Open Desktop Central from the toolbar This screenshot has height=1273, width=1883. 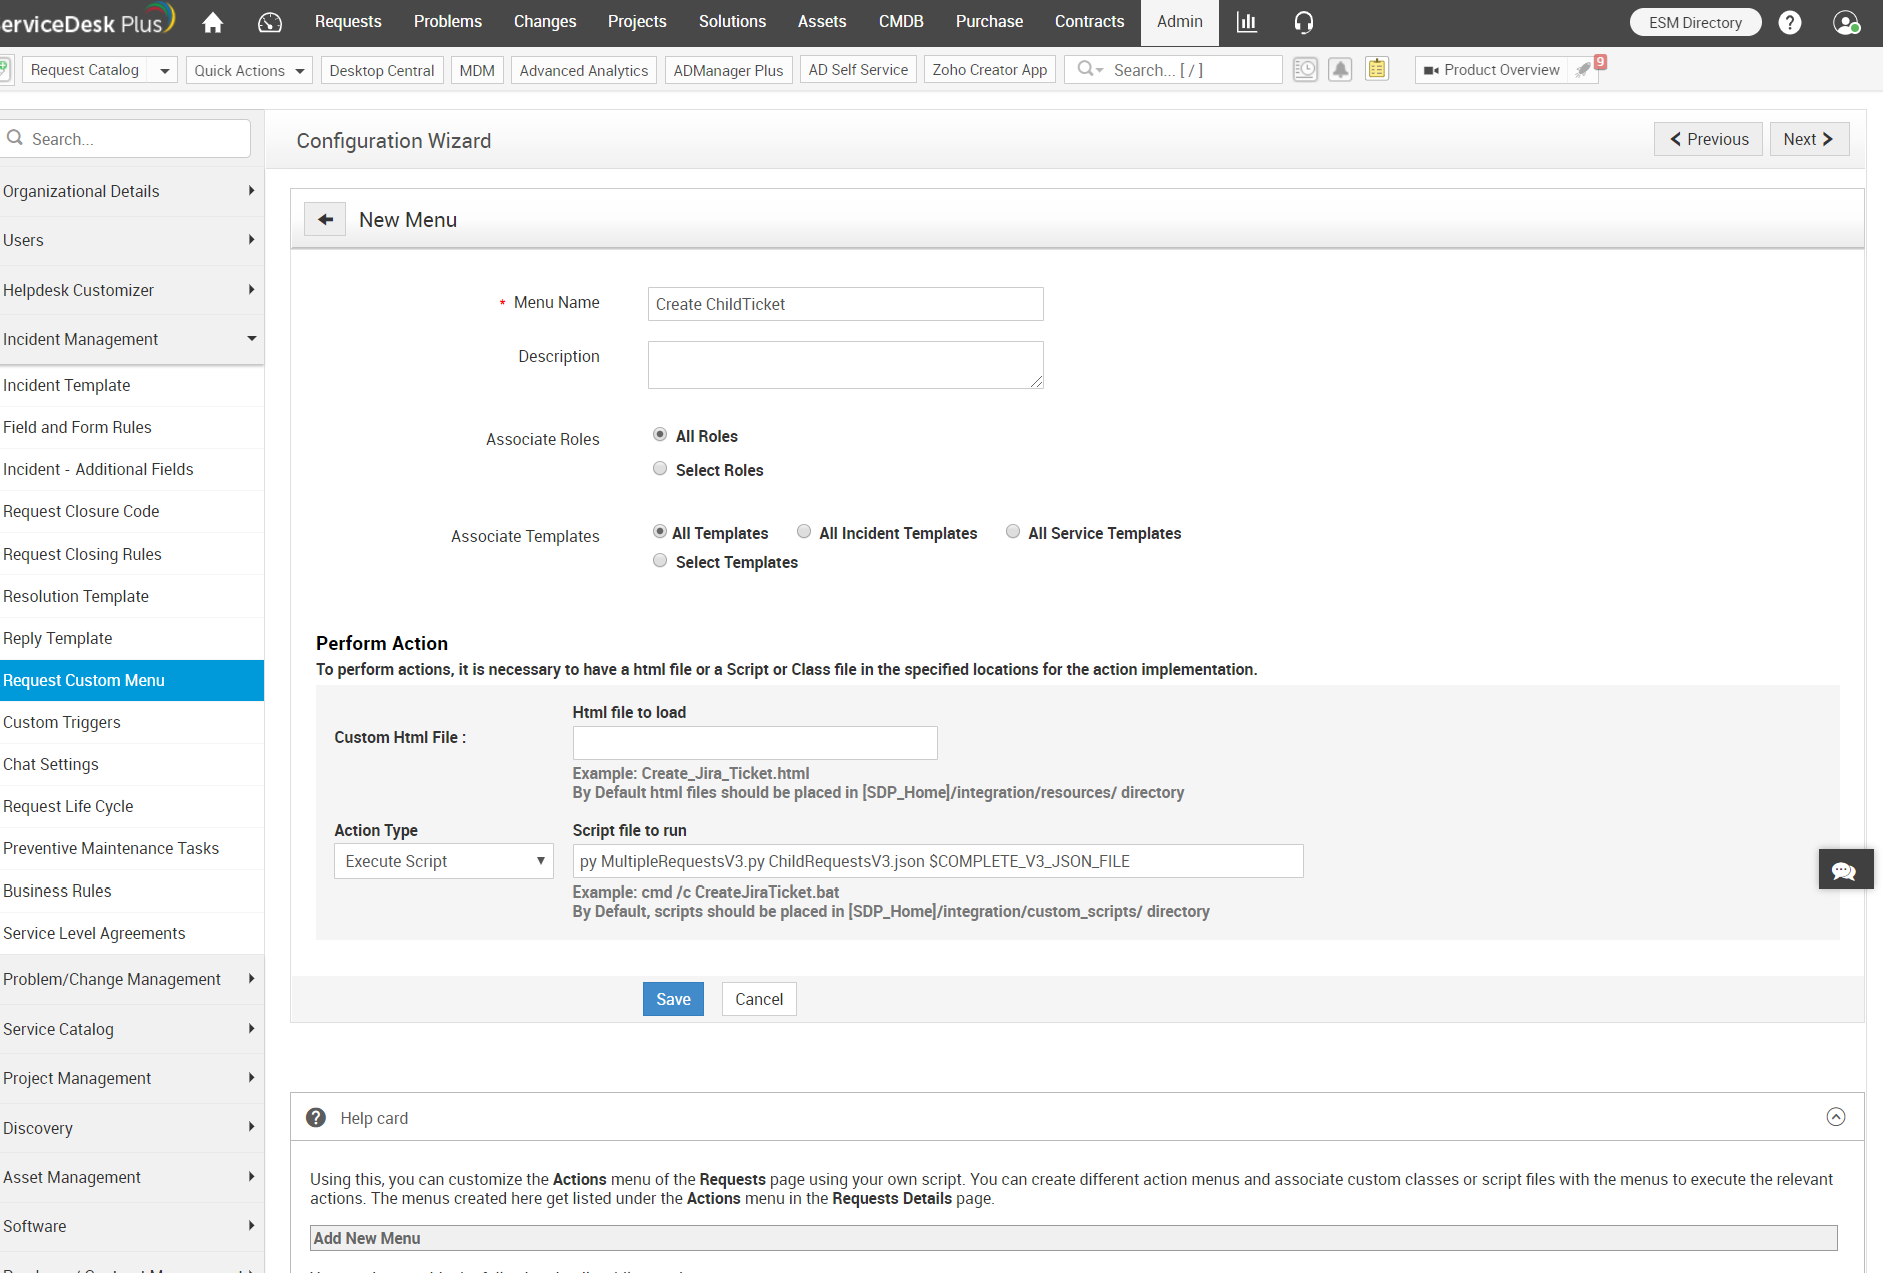tap(382, 70)
